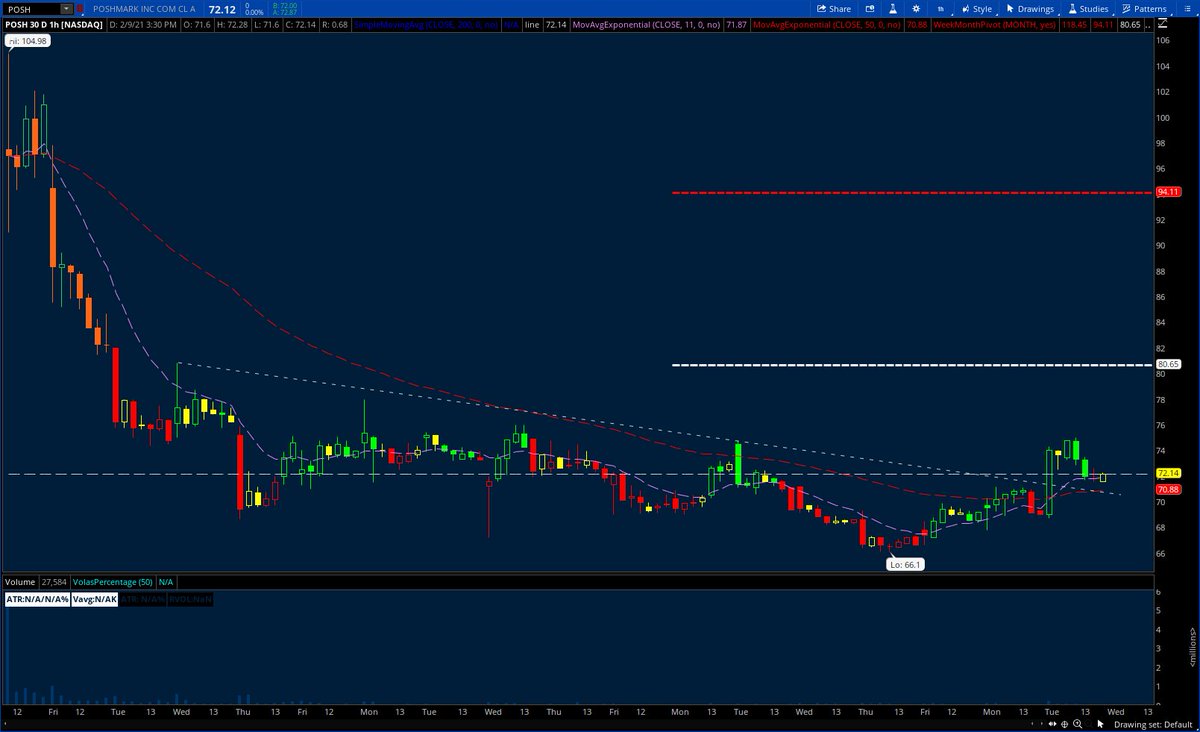Click the 80.65 white pivot price tag

pos(1168,365)
